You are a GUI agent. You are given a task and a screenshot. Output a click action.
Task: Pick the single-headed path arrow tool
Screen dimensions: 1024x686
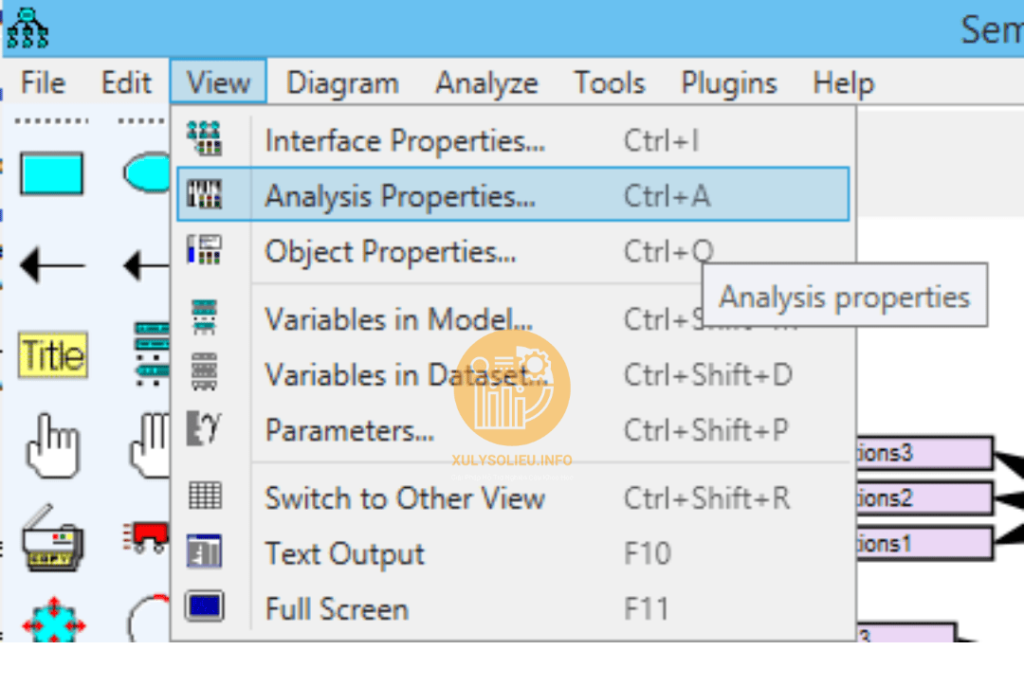point(51,265)
